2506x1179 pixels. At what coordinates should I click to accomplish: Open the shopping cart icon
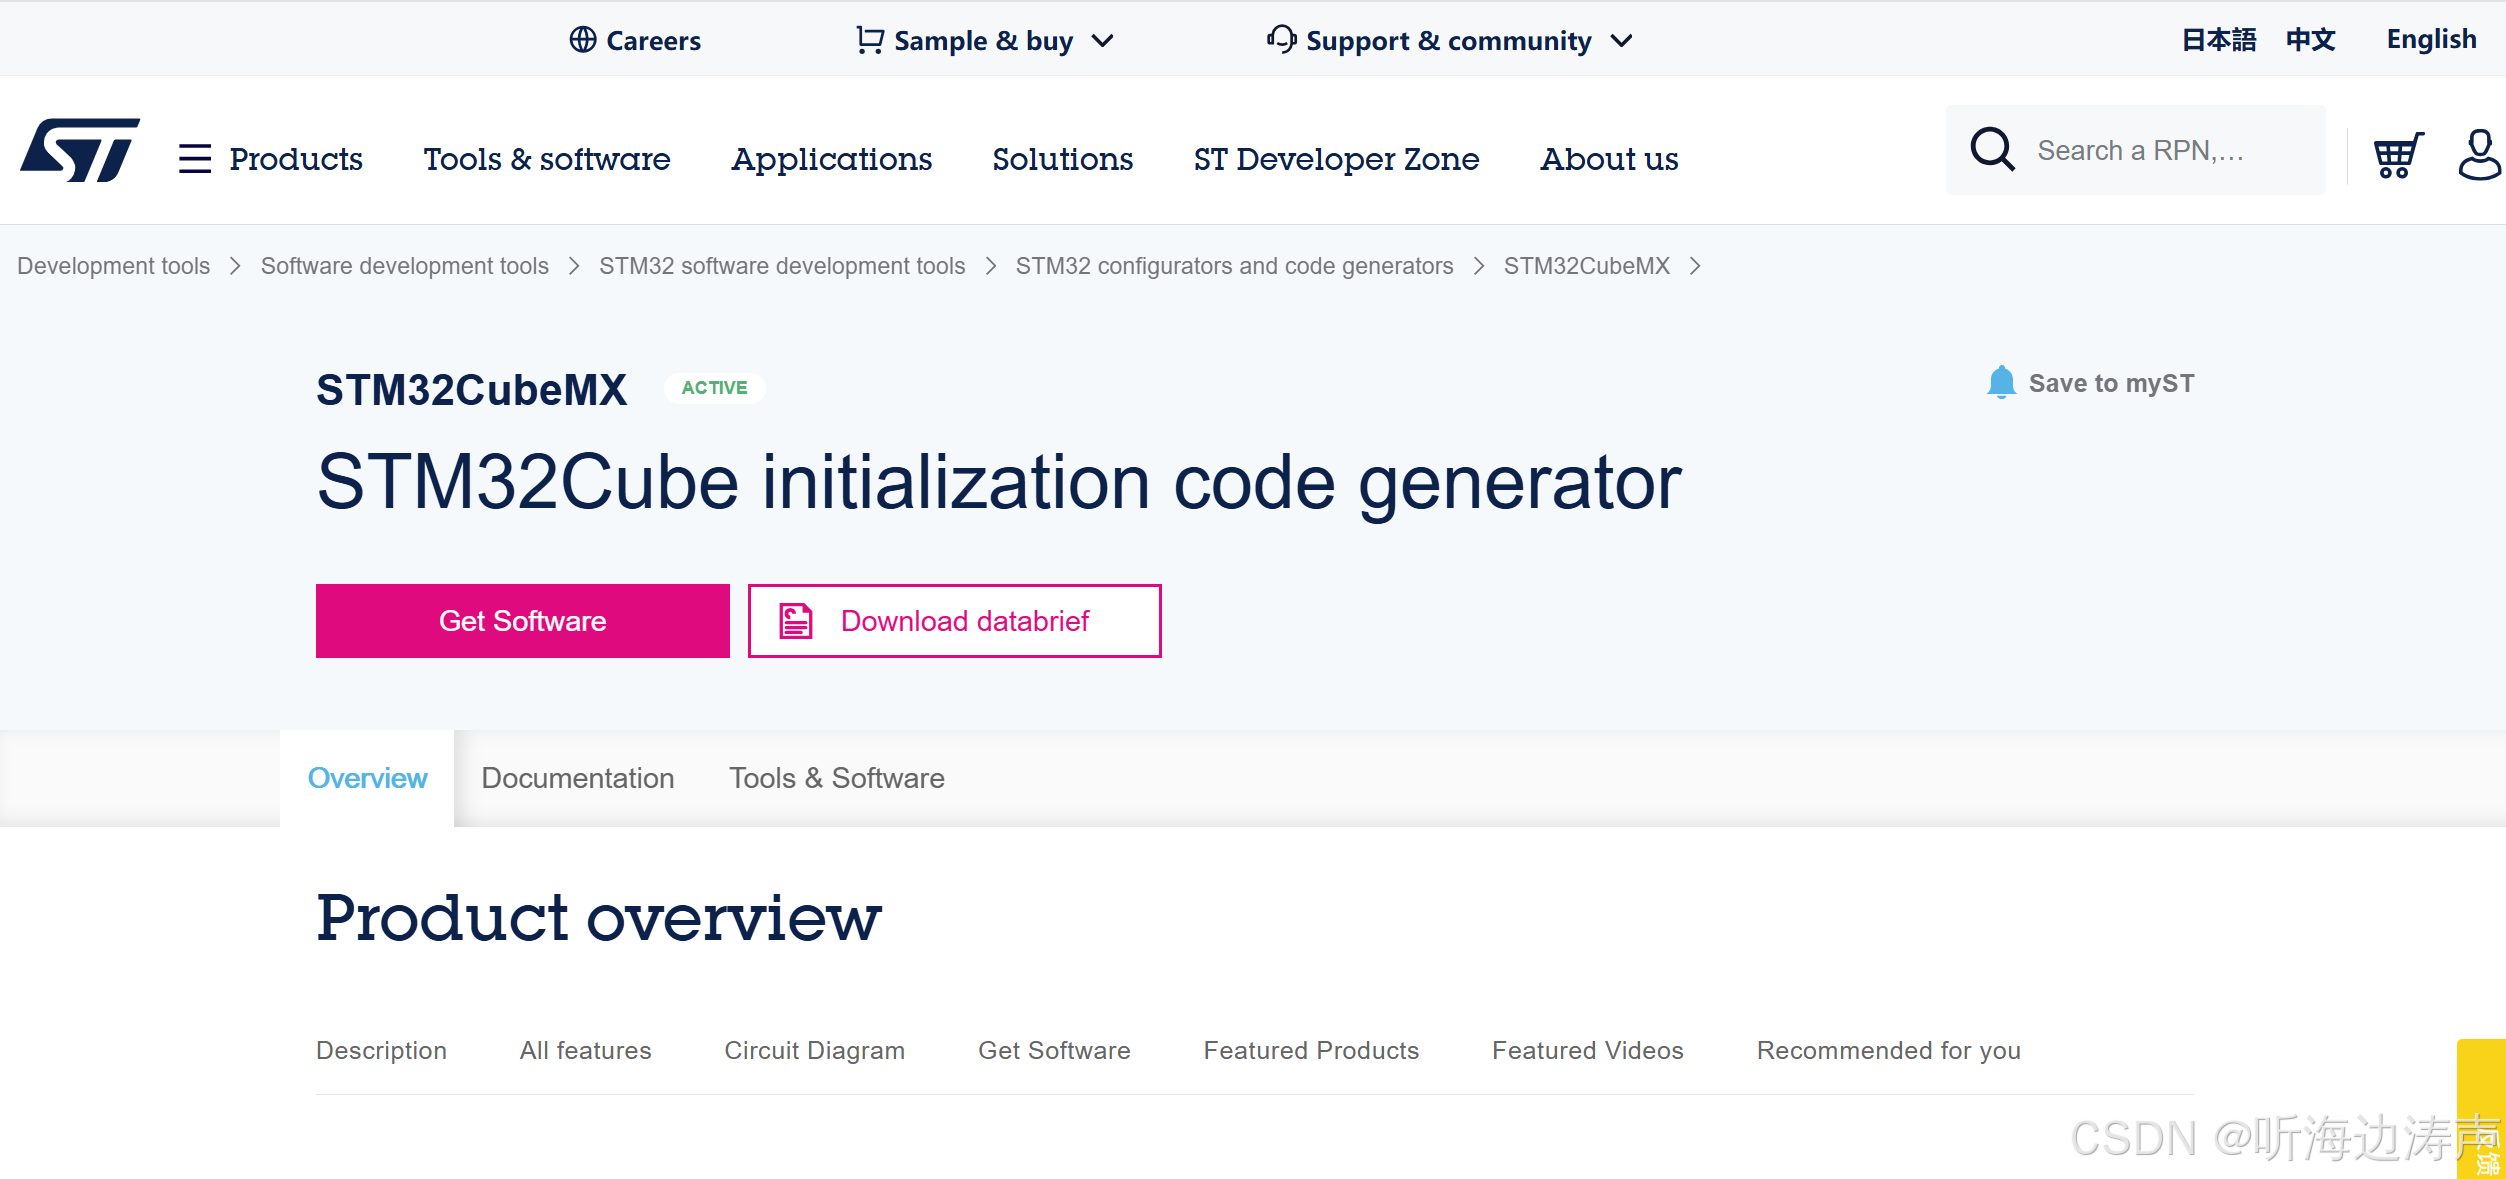(x=2398, y=155)
